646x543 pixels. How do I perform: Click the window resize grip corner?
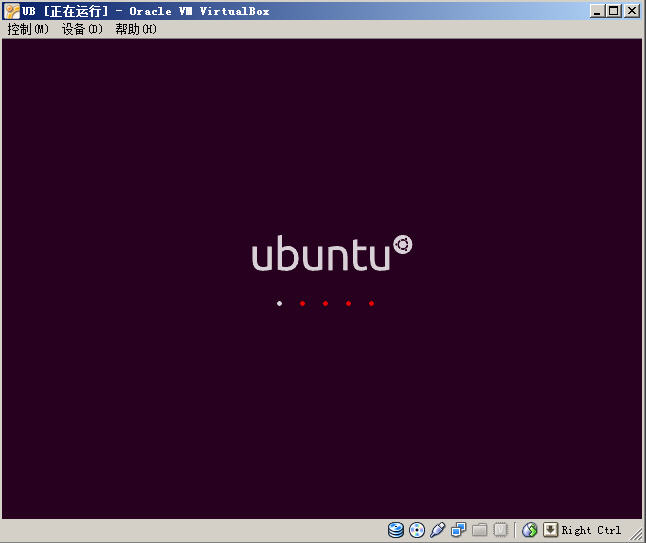(637, 535)
